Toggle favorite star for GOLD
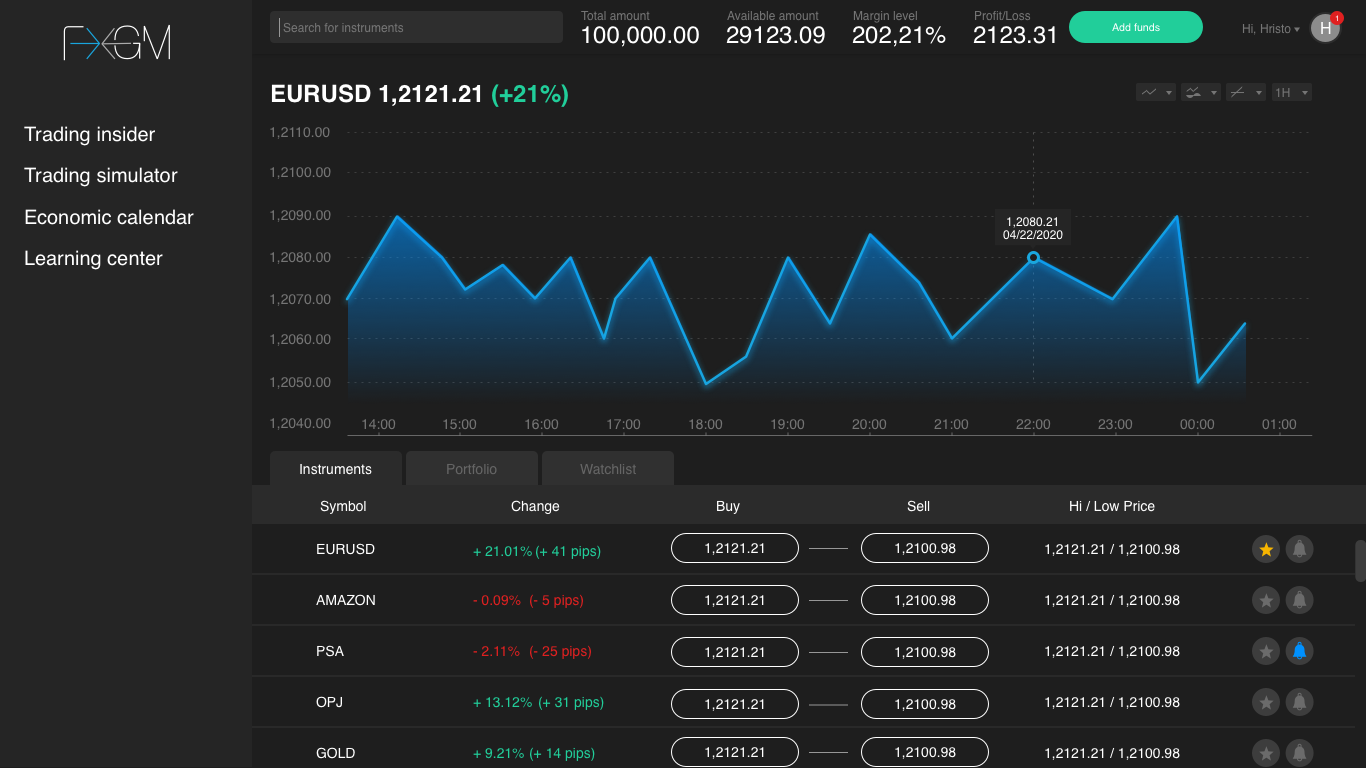Screen dimensions: 1366x768 click(1266, 753)
